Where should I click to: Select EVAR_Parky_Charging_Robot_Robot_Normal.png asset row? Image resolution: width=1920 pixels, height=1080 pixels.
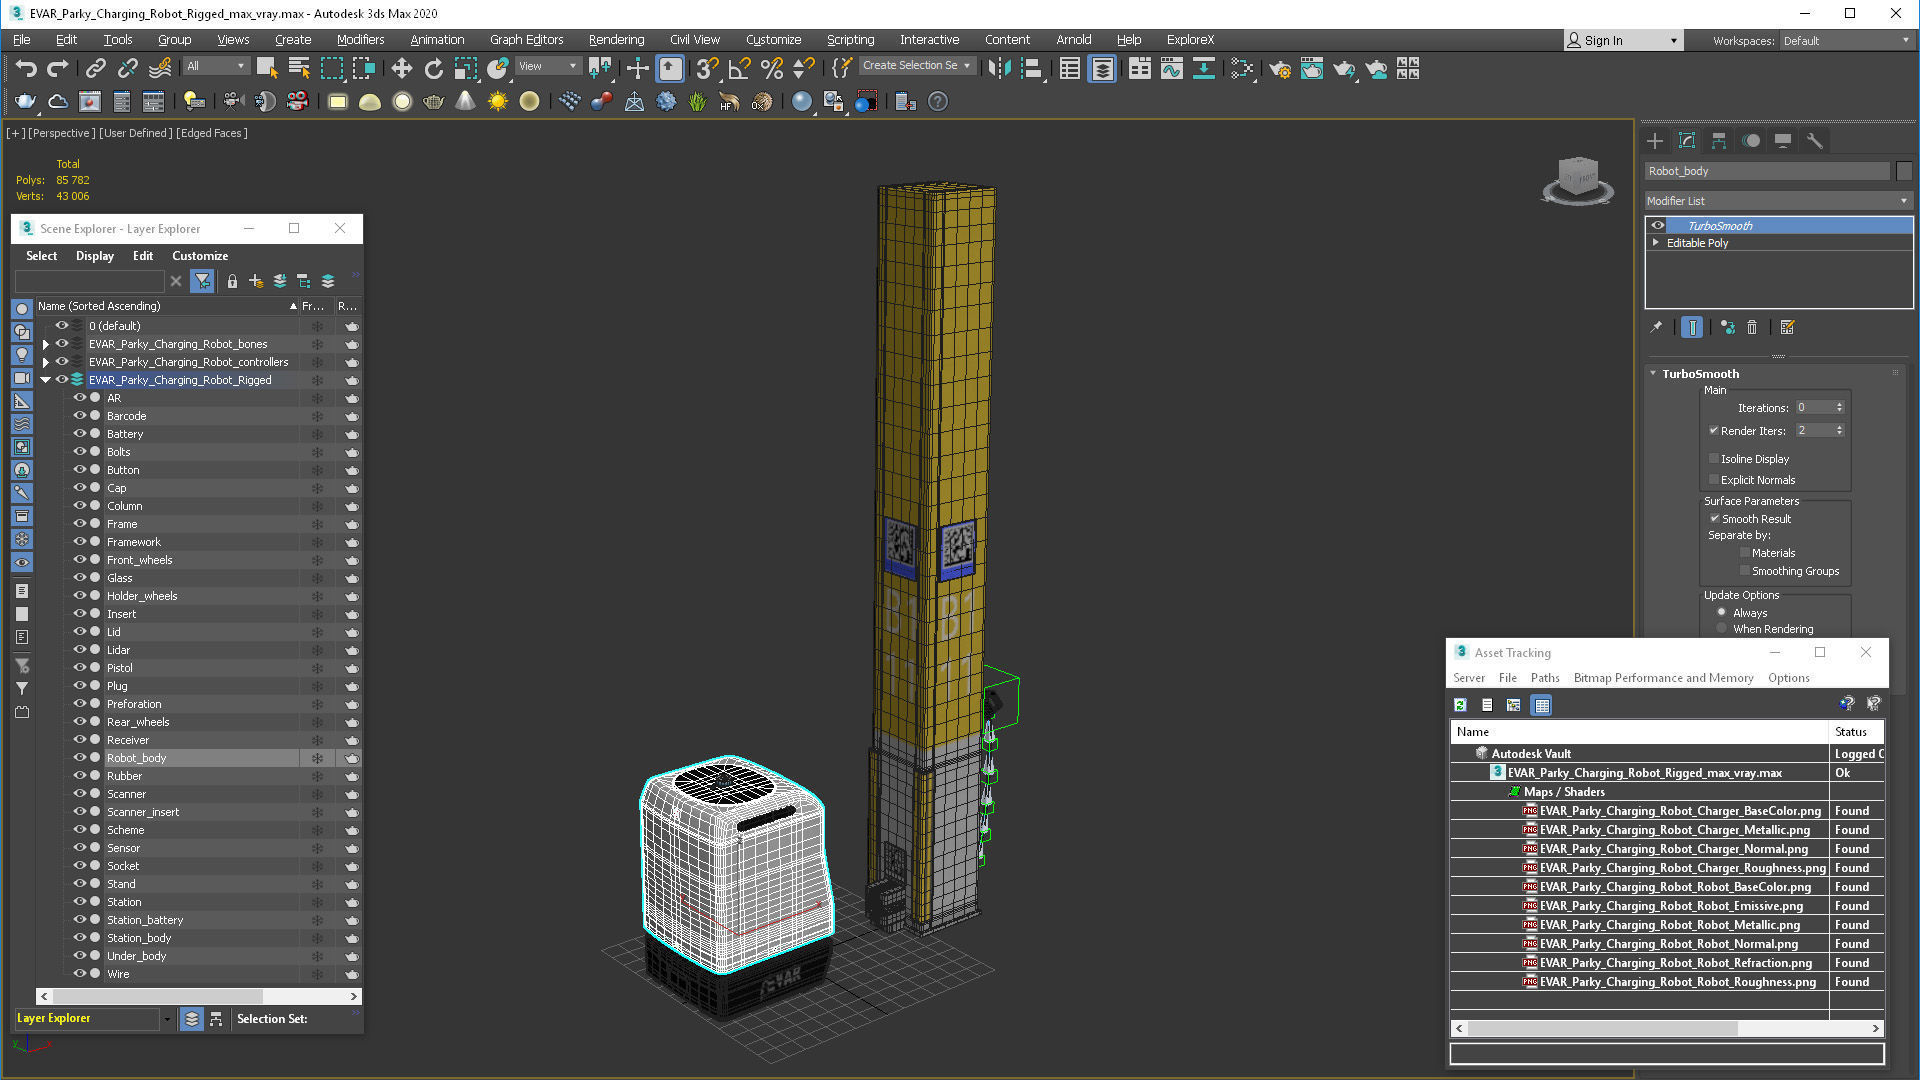(x=1667, y=944)
